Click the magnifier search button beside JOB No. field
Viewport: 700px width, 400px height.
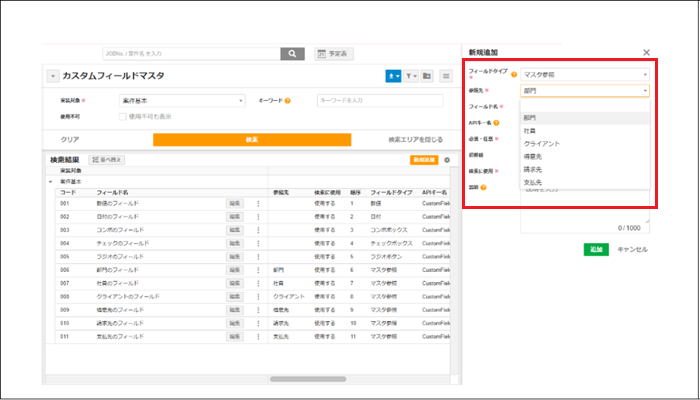coord(291,54)
